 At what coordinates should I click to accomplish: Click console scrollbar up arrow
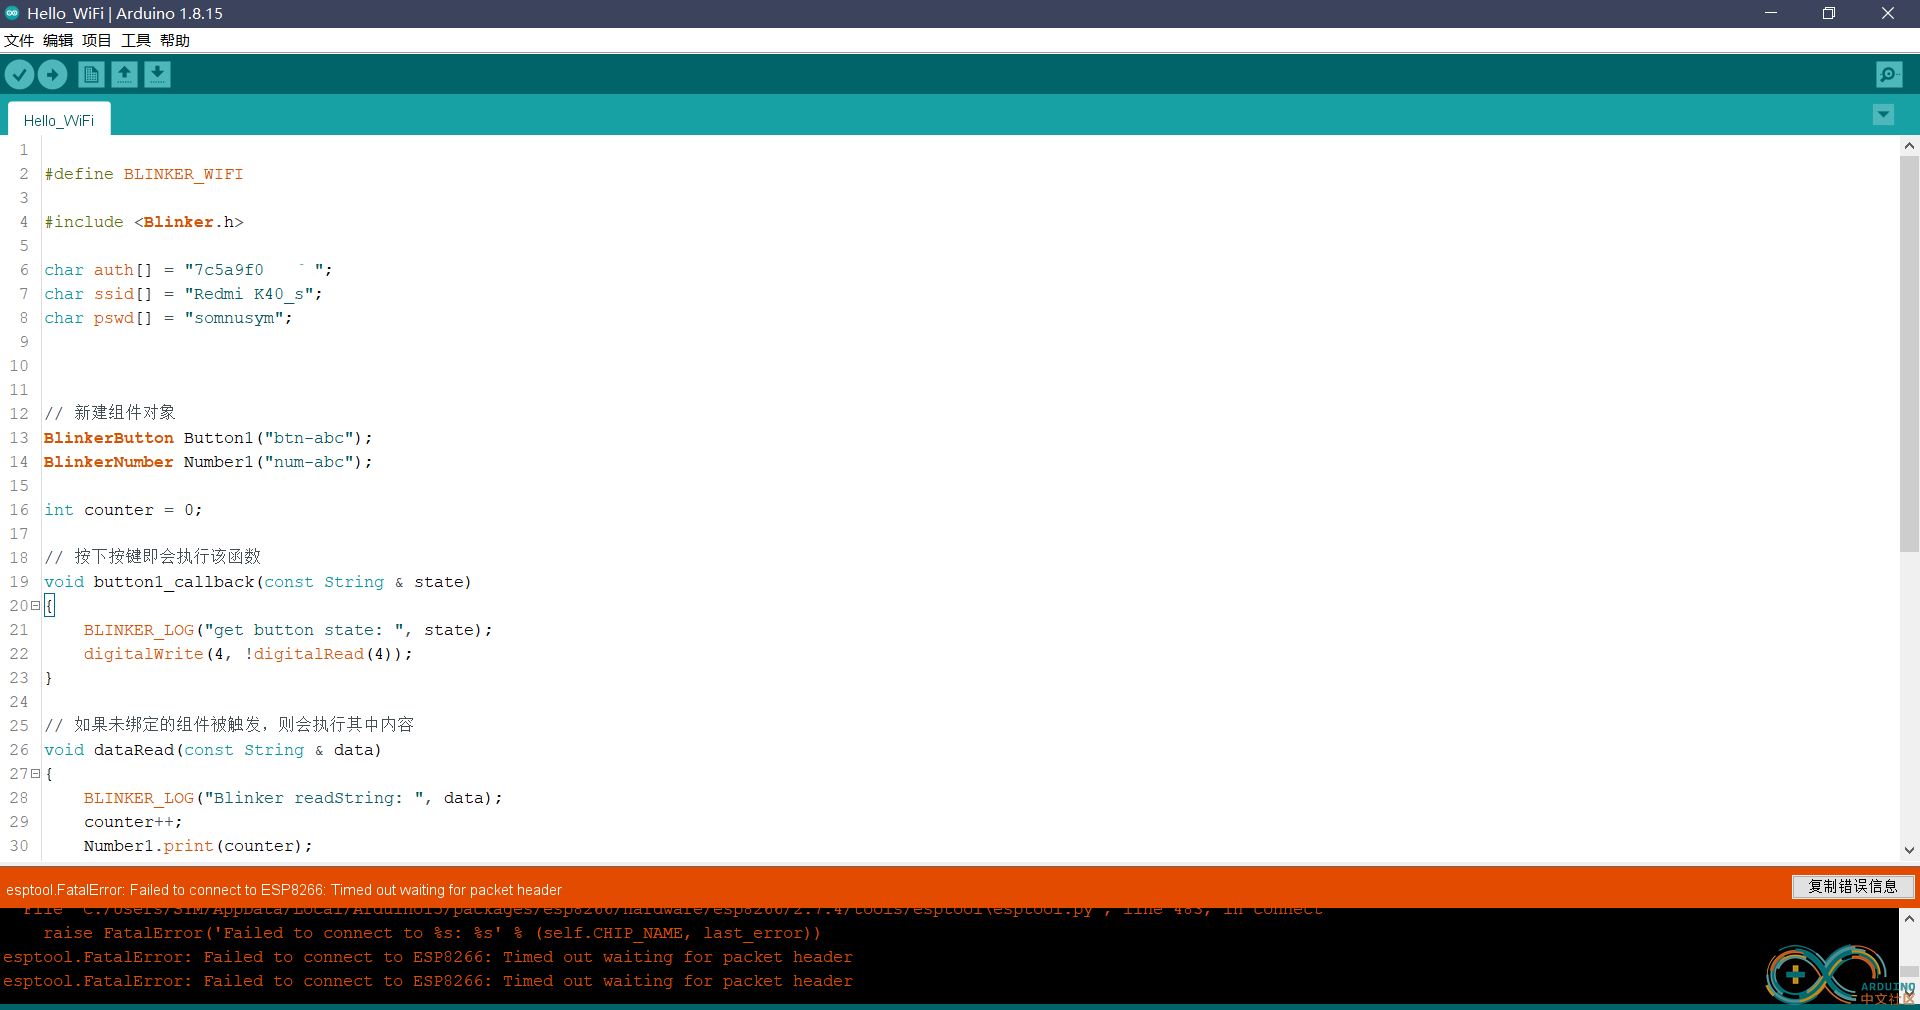click(1909, 918)
